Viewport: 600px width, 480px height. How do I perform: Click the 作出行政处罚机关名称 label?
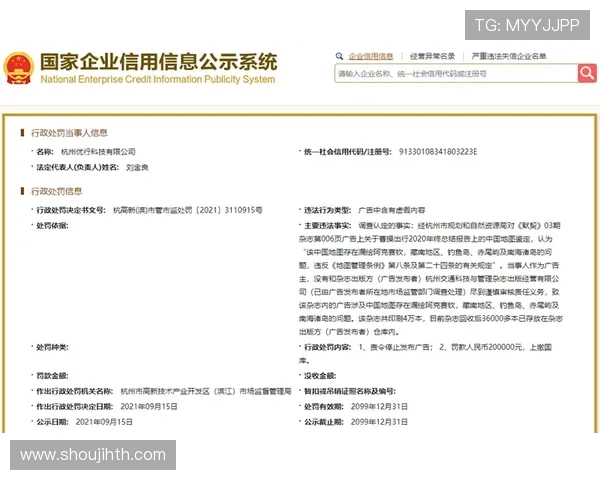tap(75, 391)
